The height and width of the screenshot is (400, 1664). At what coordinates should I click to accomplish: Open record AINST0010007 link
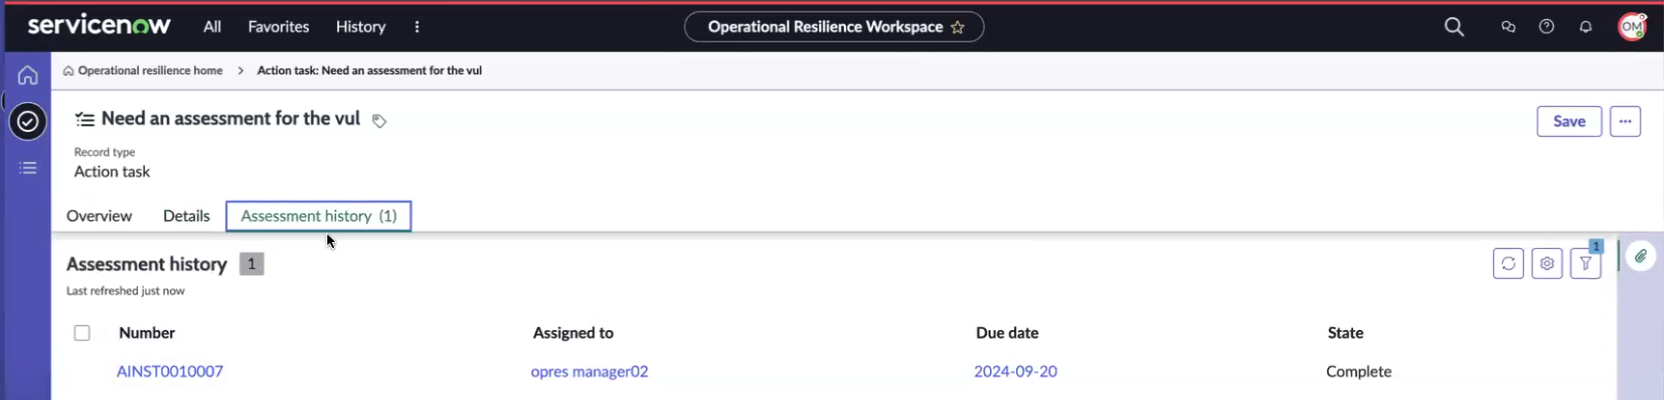[x=170, y=371]
